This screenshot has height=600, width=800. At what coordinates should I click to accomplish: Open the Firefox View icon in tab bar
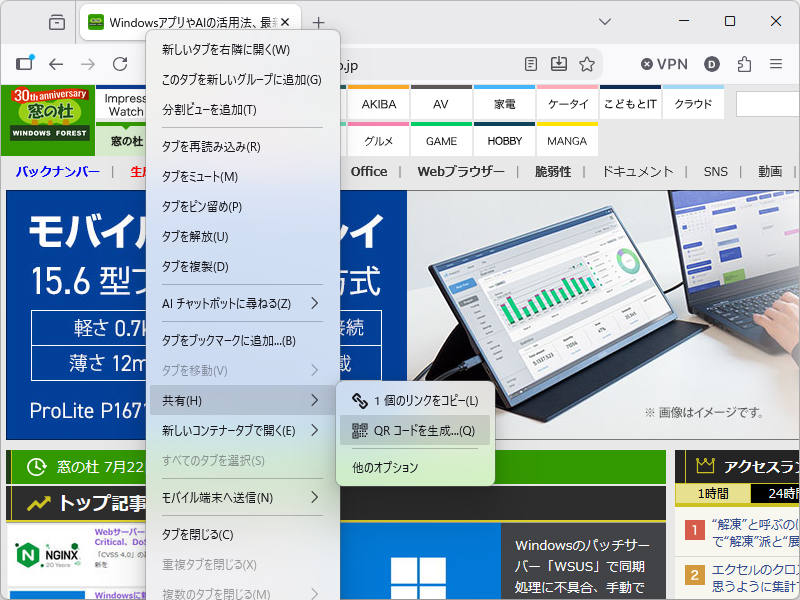click(x=57, y=22)
